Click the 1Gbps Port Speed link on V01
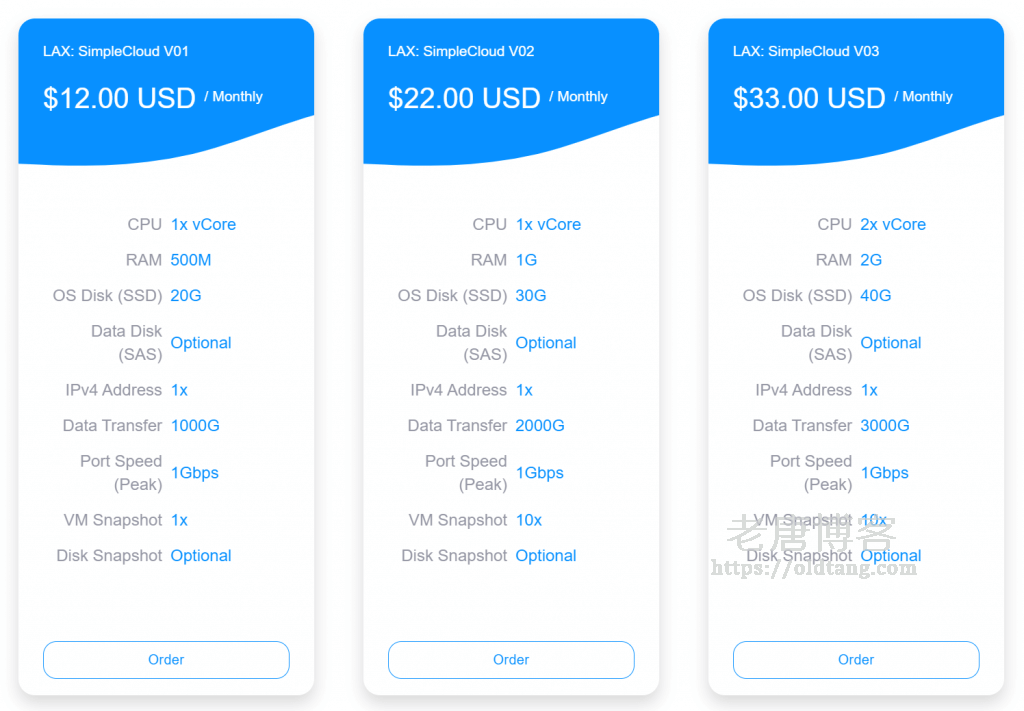1024x711 pixels. [194, 472]
